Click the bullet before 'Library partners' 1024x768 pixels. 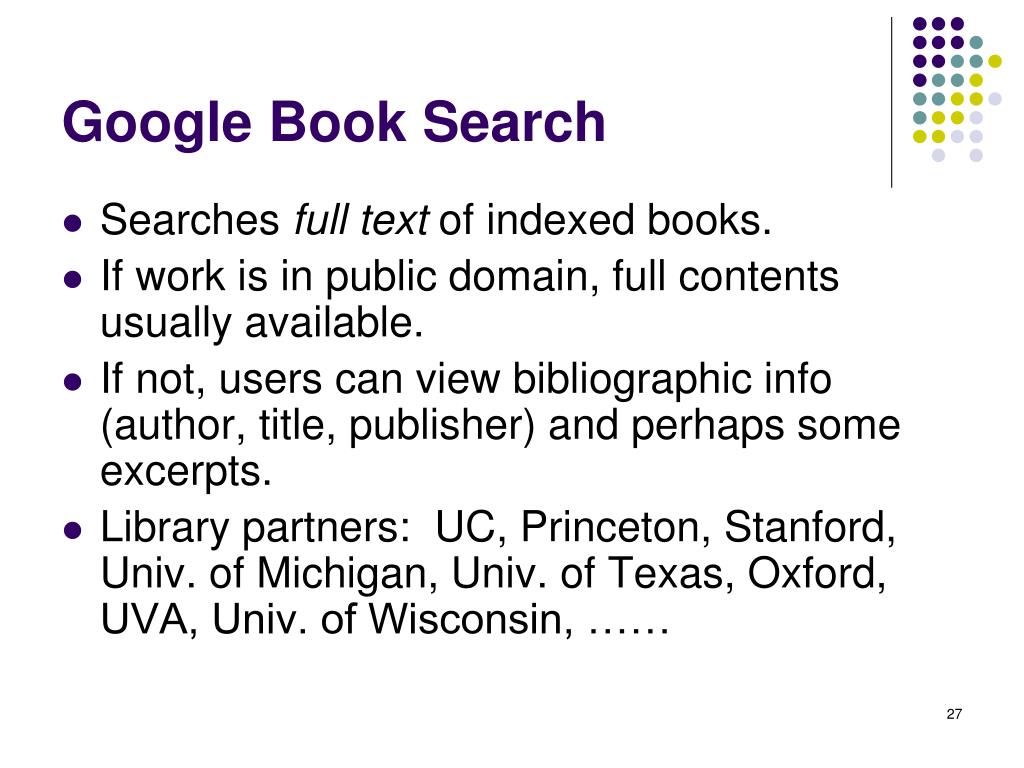[x=73, y=530]
